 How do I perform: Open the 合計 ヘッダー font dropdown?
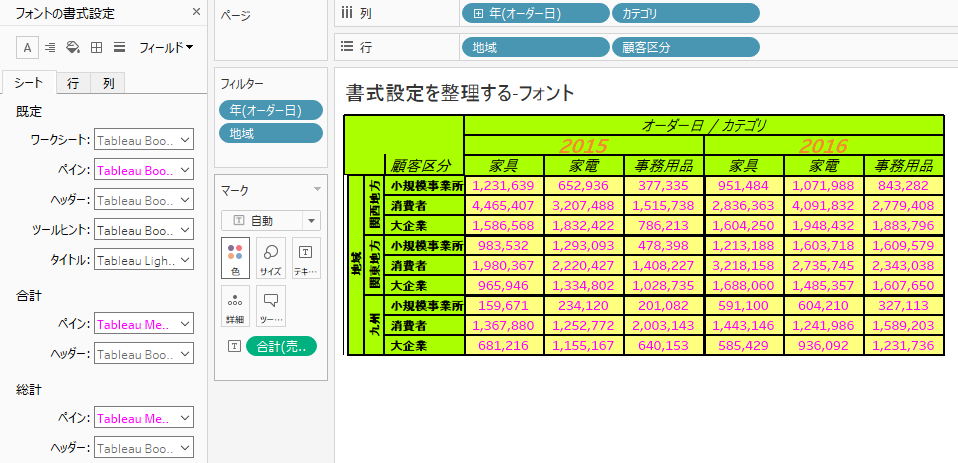pyautogui.click(x=144, y=353)
